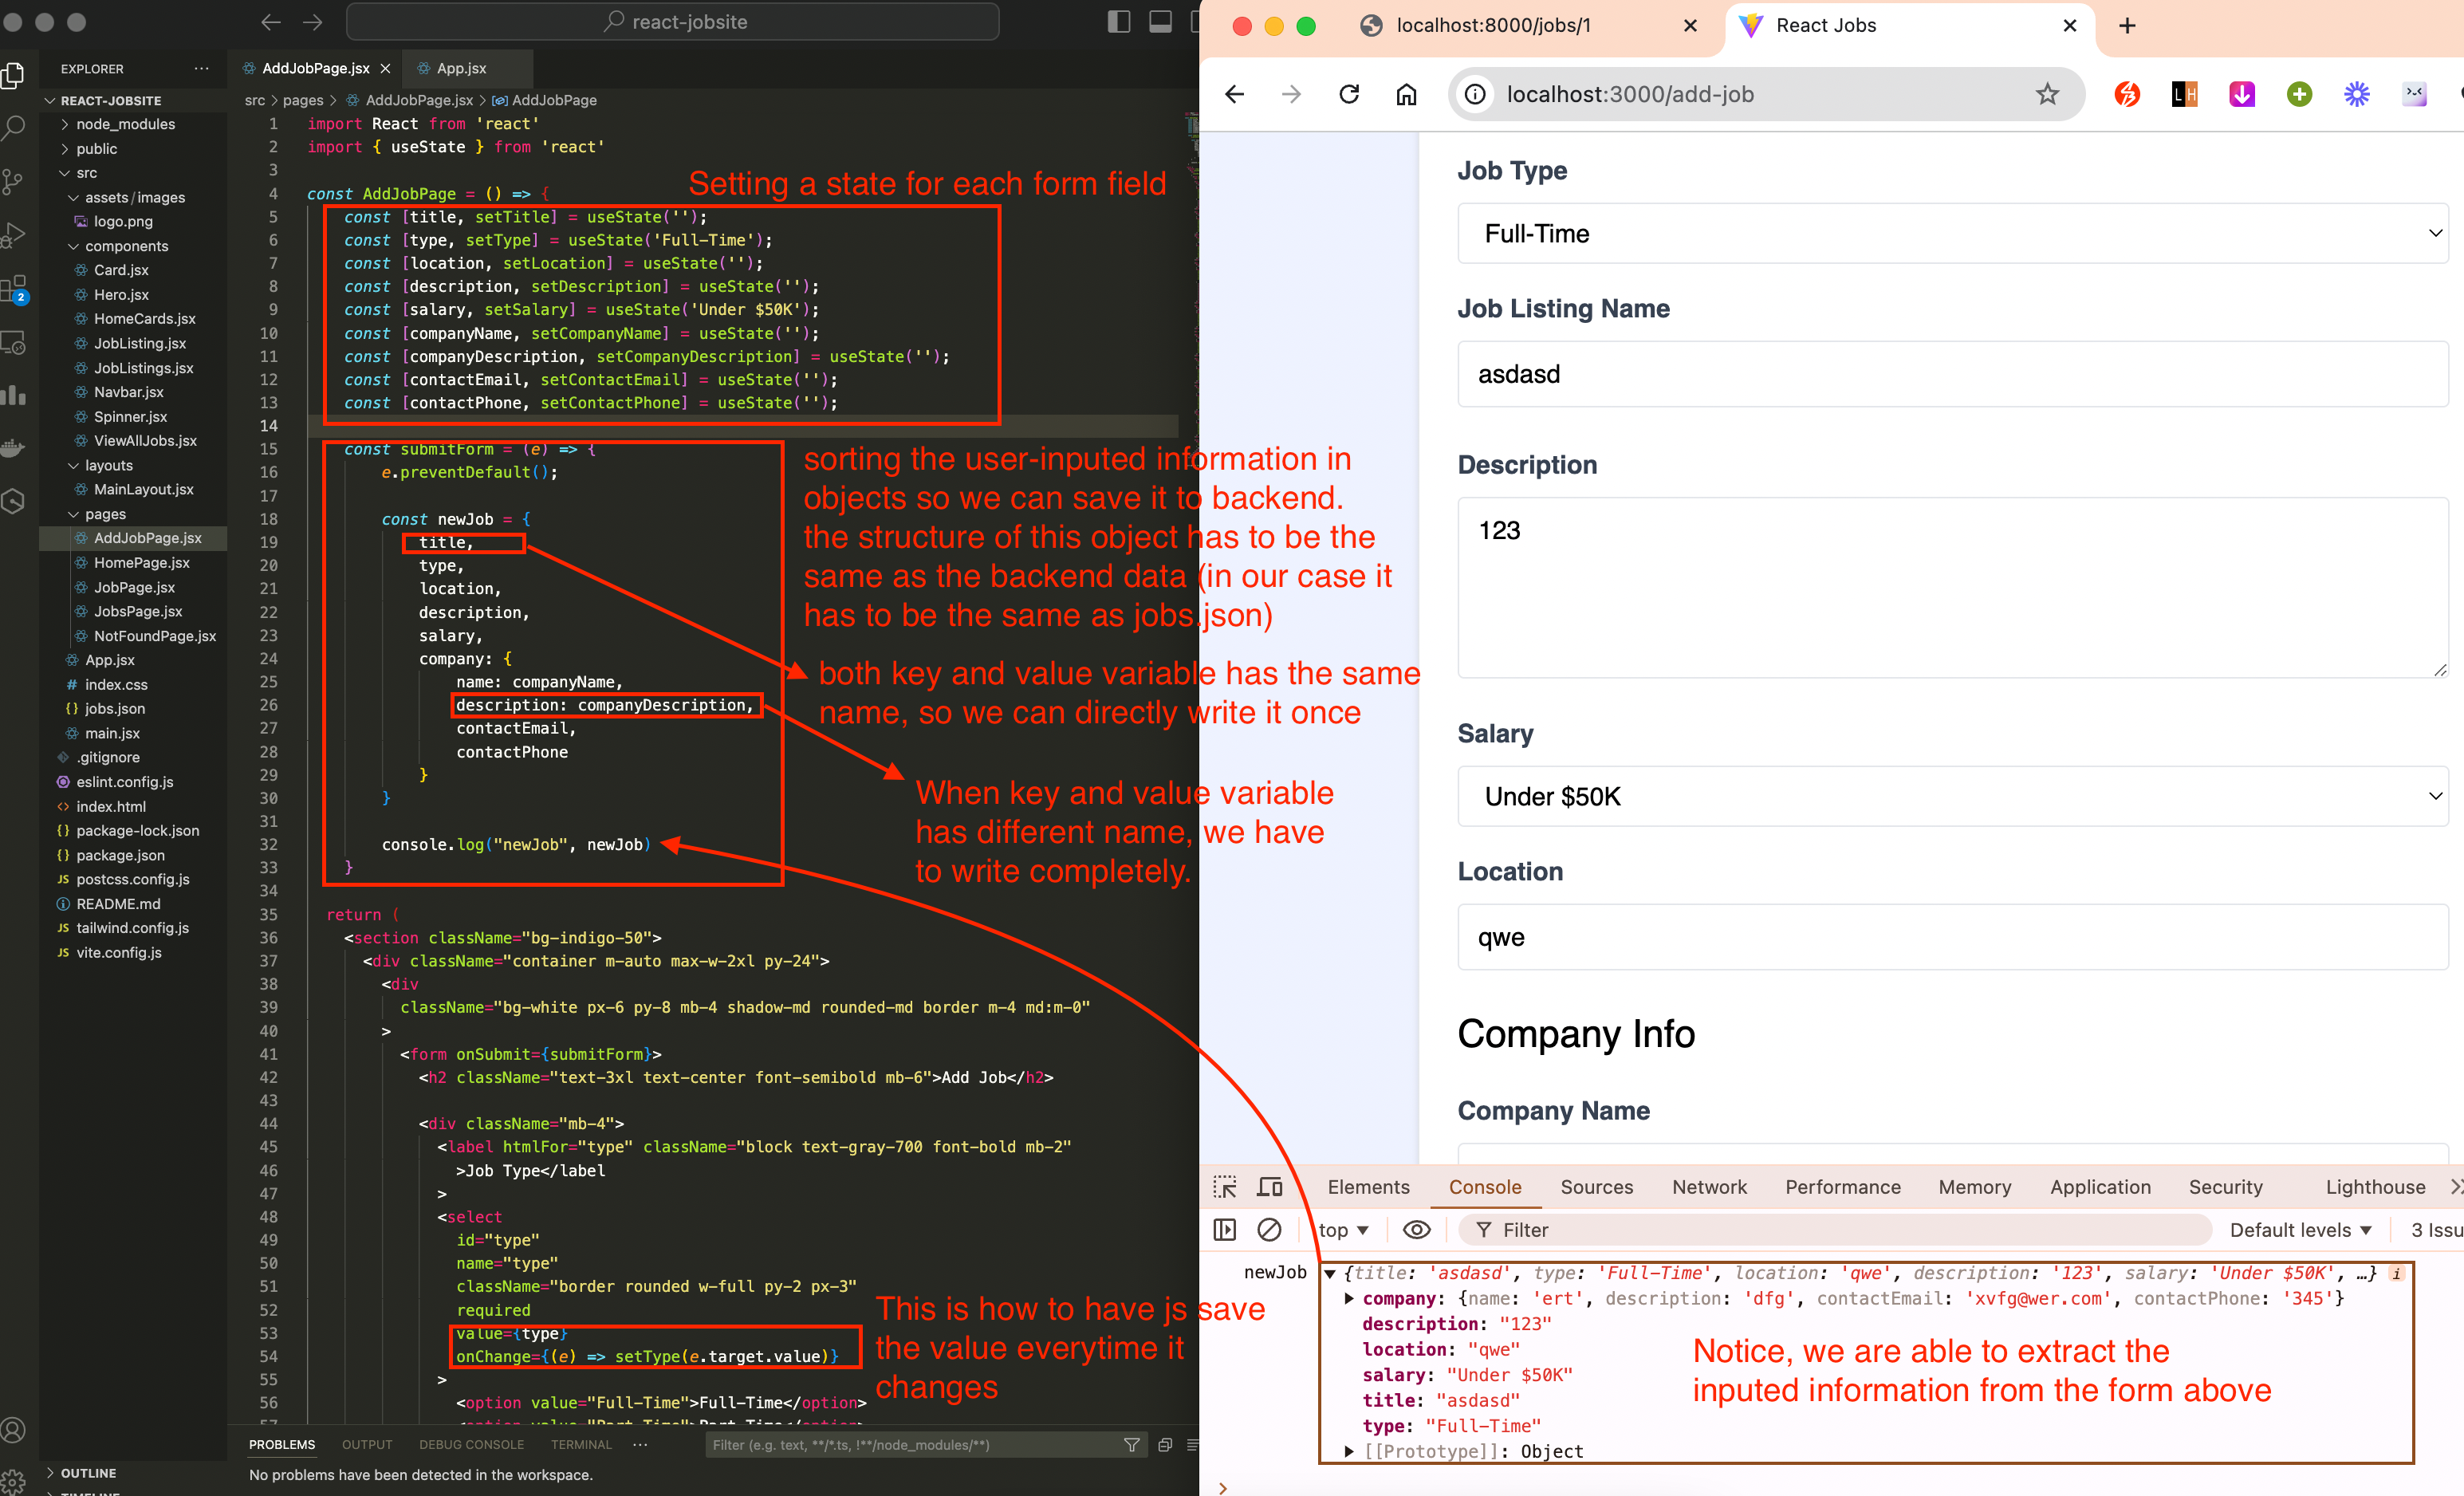This screenshot has height=1496, width=2464.
Task: Click the browser address bar URL
Action: (1630, 94)
